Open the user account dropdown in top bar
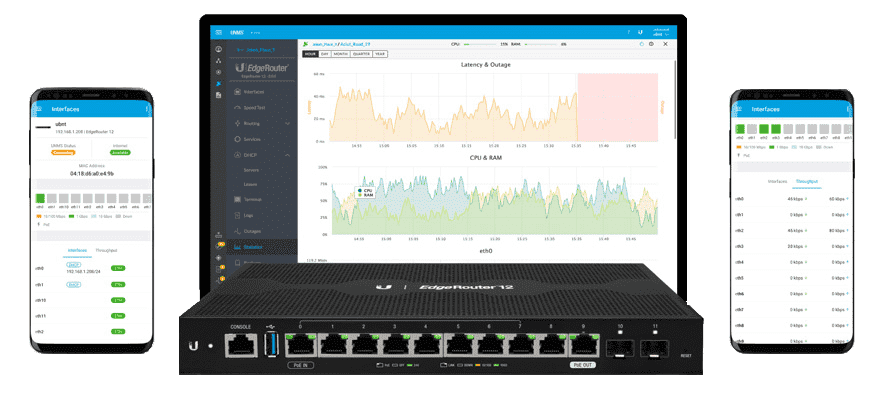The image size is (878, 410). pyautogui.click(x=662, y=32)
